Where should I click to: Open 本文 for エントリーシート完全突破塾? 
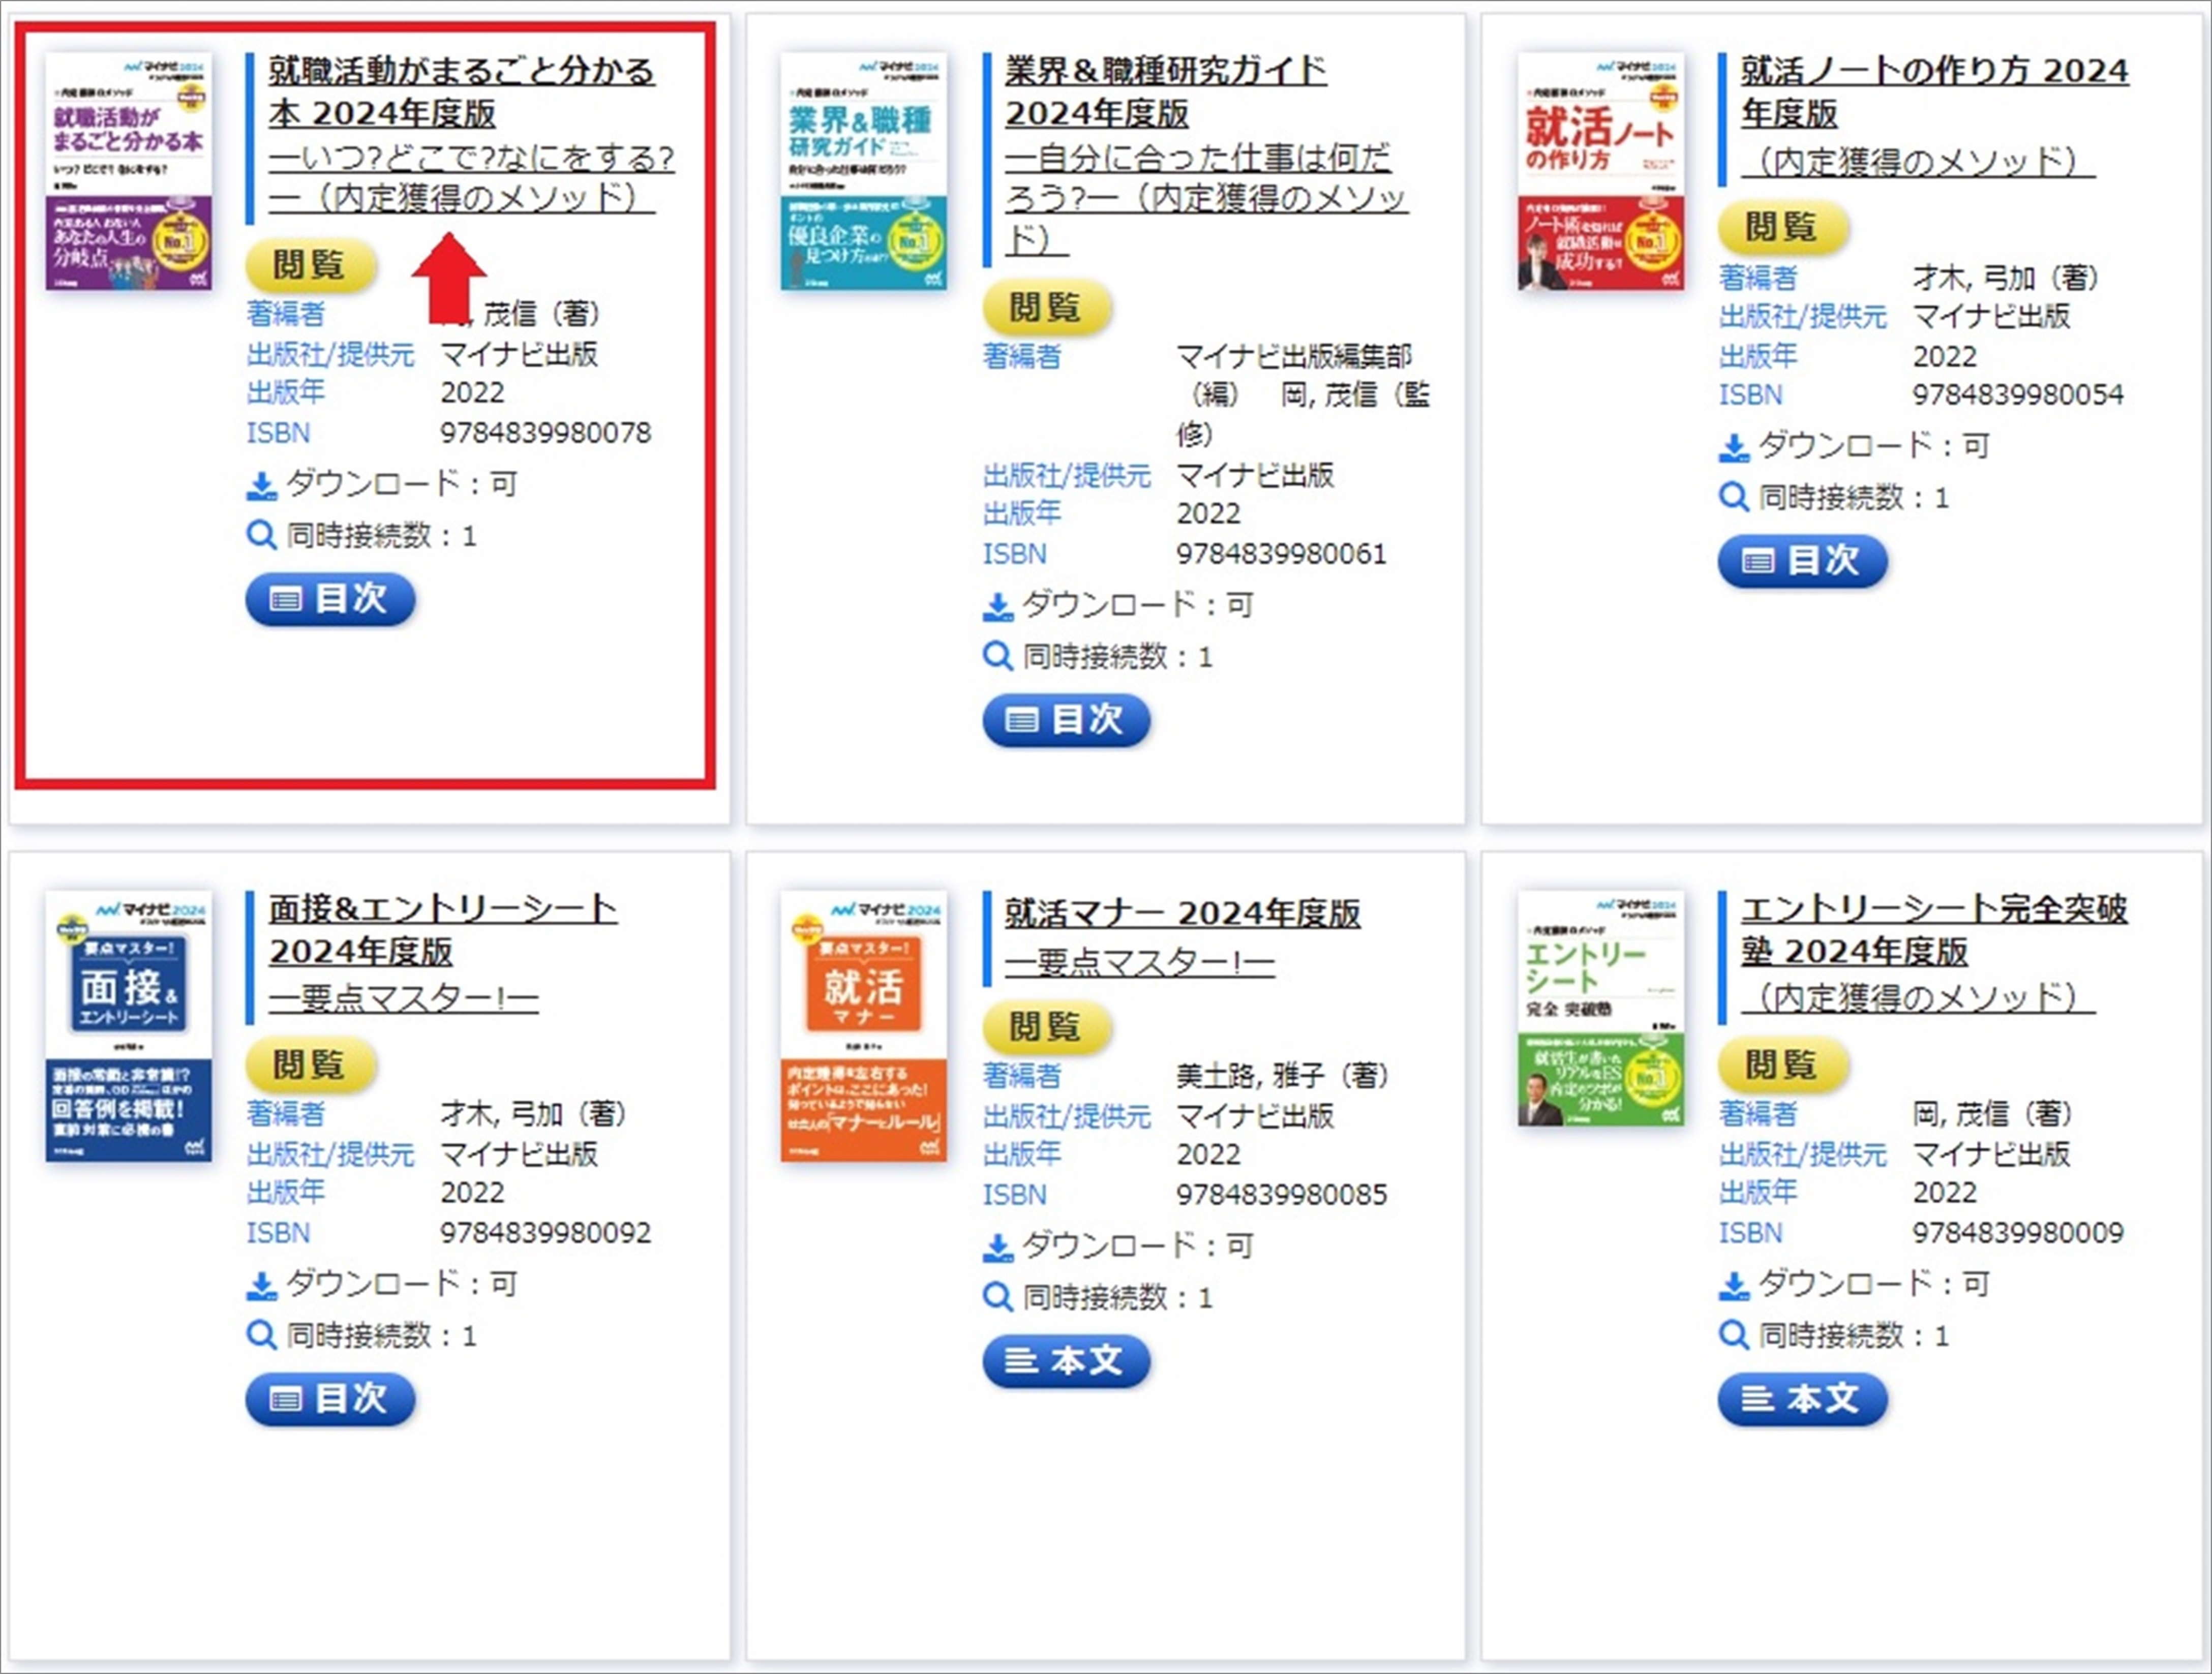[1803, 1399]
